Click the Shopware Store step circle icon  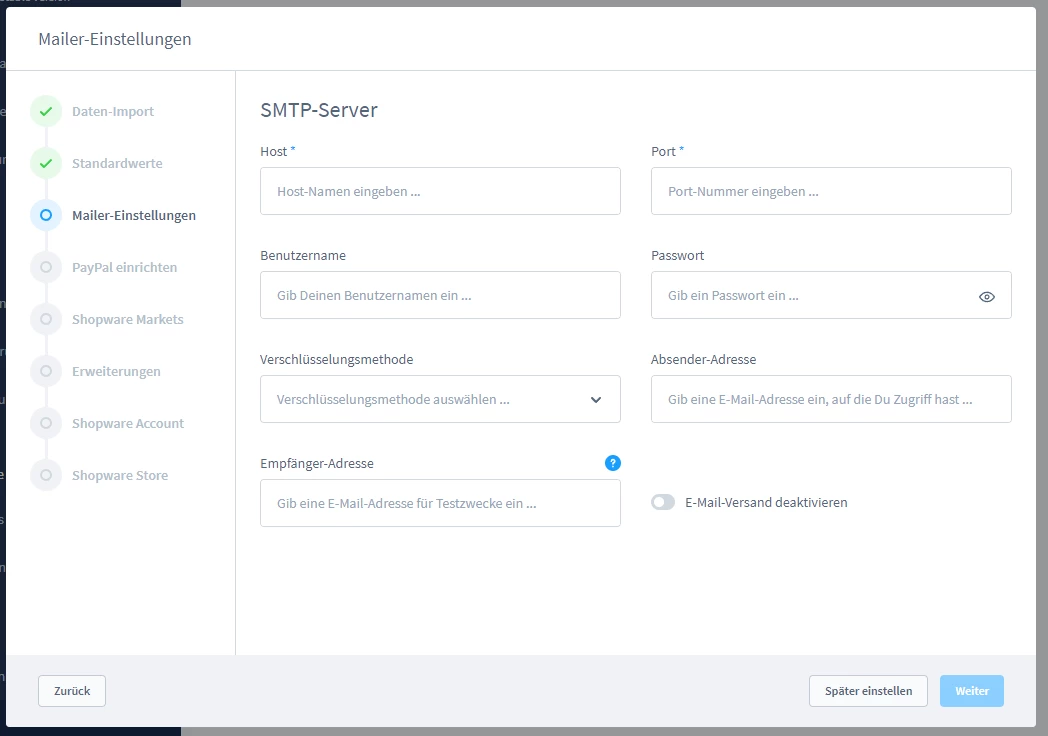click(46, 475)
